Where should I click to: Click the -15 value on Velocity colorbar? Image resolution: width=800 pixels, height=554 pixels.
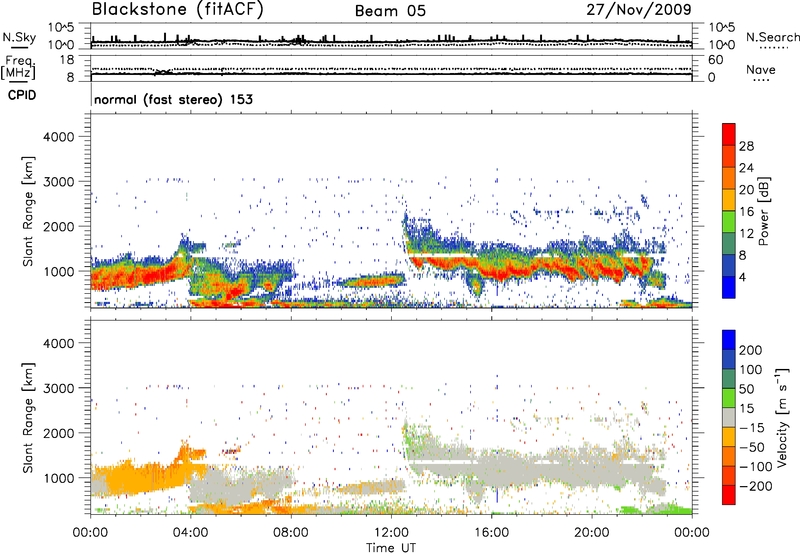752,428
